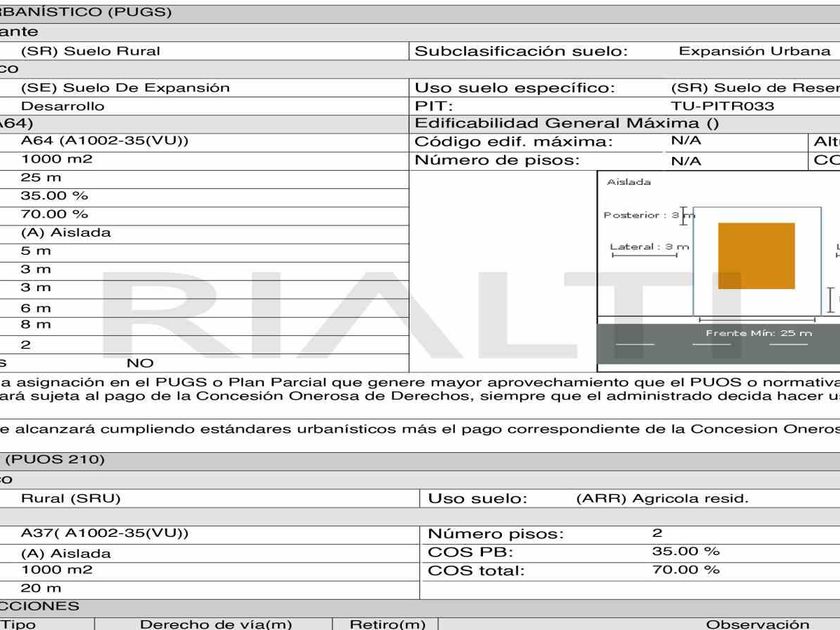Click the 'Aislada' title in the diagram
Image resolution: width=840 pixels, height=630 pixels.
tap(629, 182)
